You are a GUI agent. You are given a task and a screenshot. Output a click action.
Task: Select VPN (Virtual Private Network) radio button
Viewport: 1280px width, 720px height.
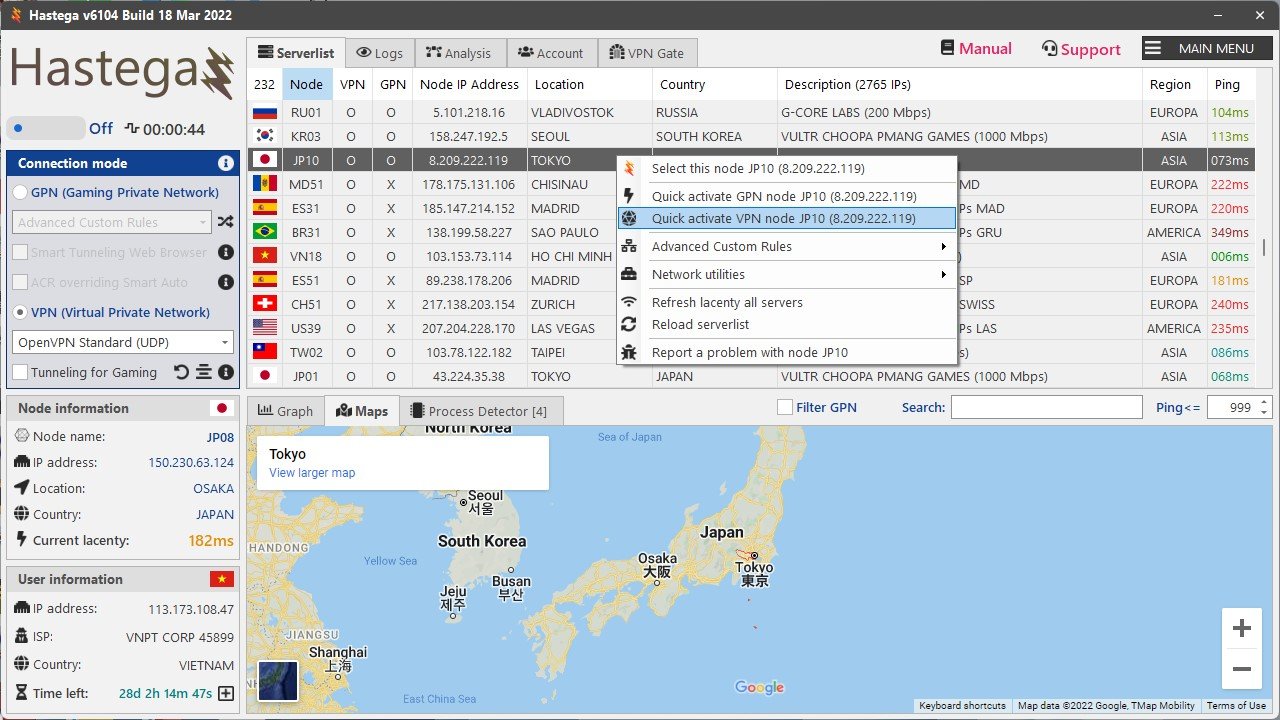pos(20,313)
